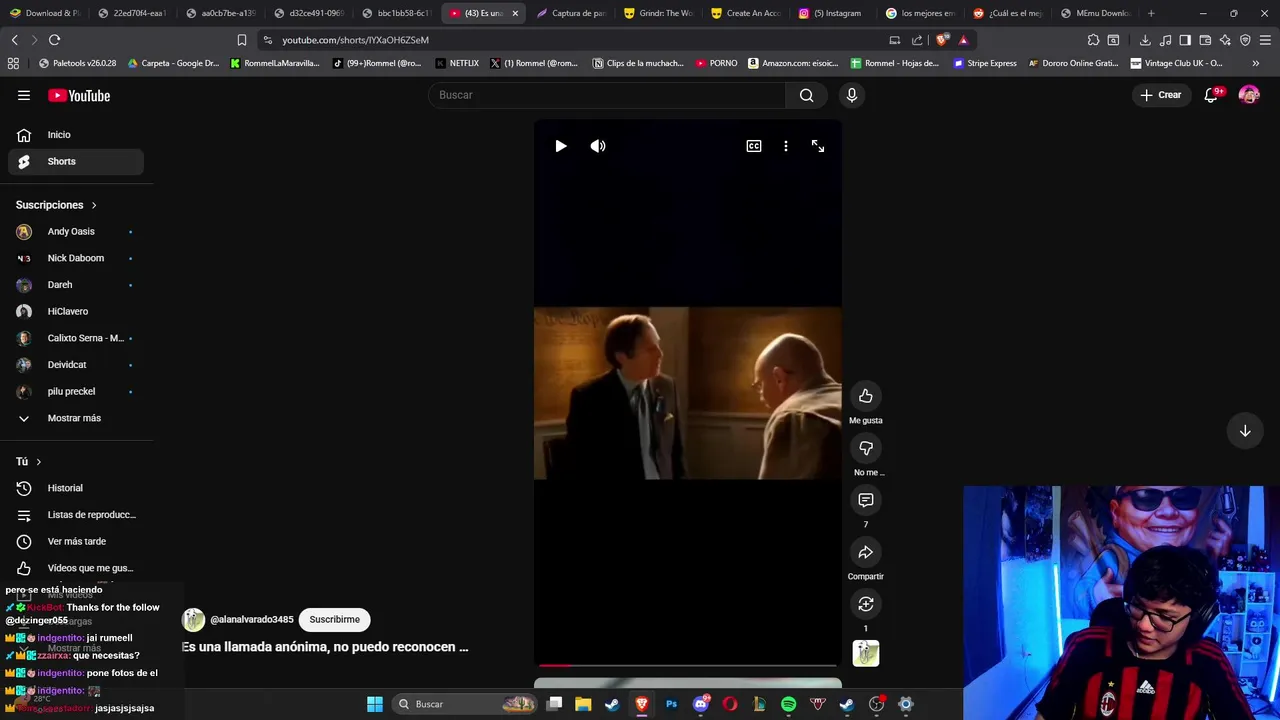This screenshot has height=720, width=1280.
Task: Open the Brave Shields lion icon
Action: (942, 40)
